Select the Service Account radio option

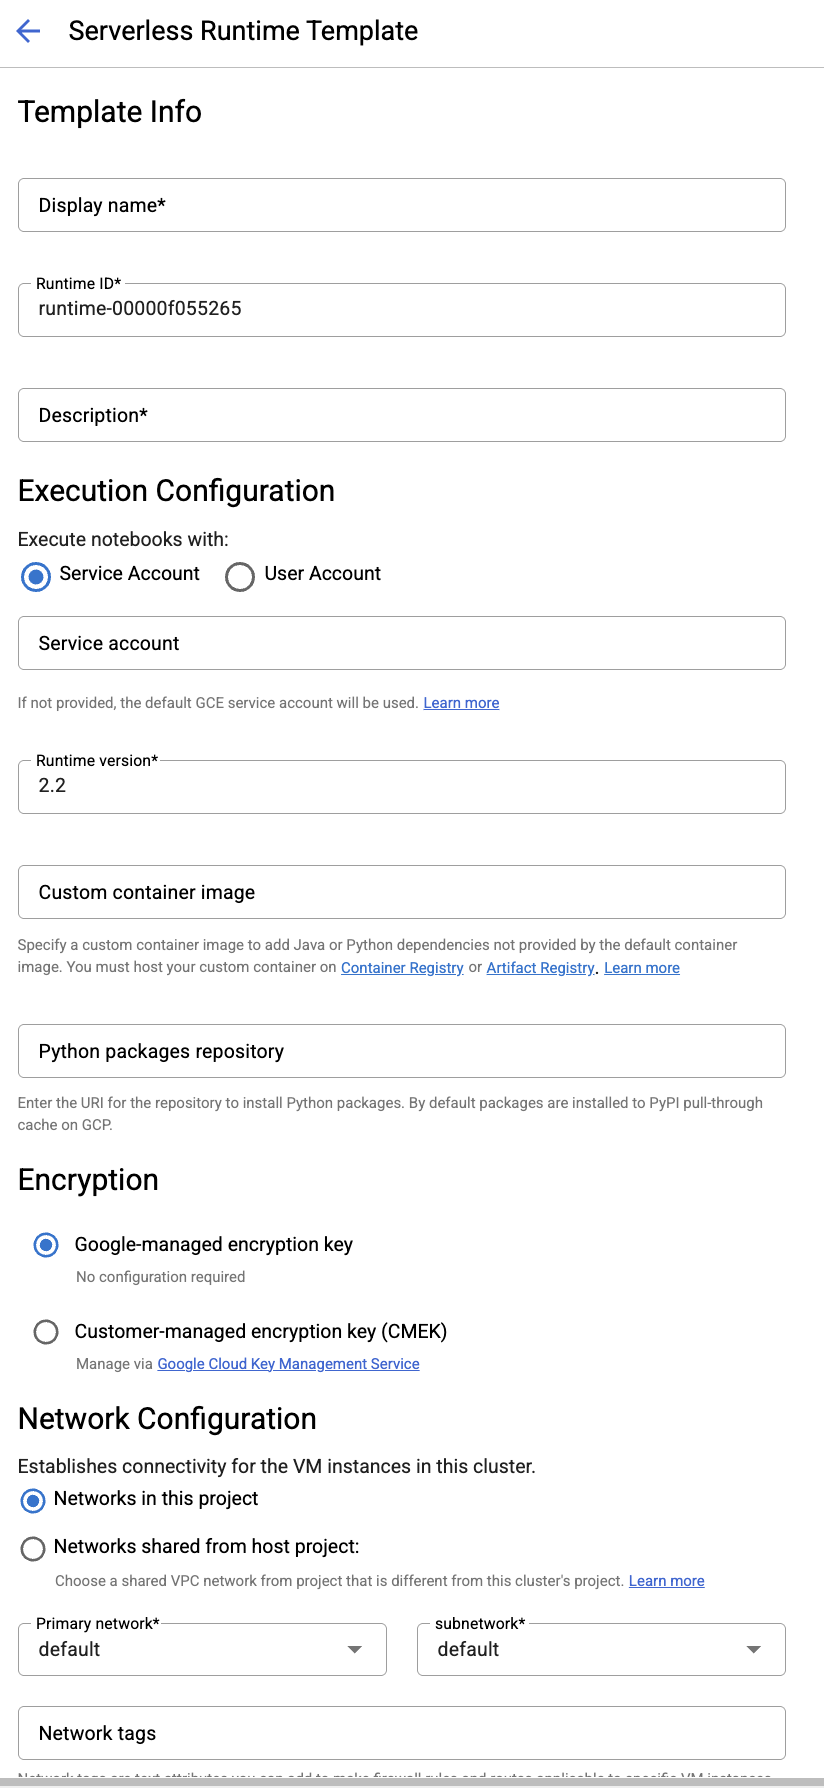tap(36, 576)
